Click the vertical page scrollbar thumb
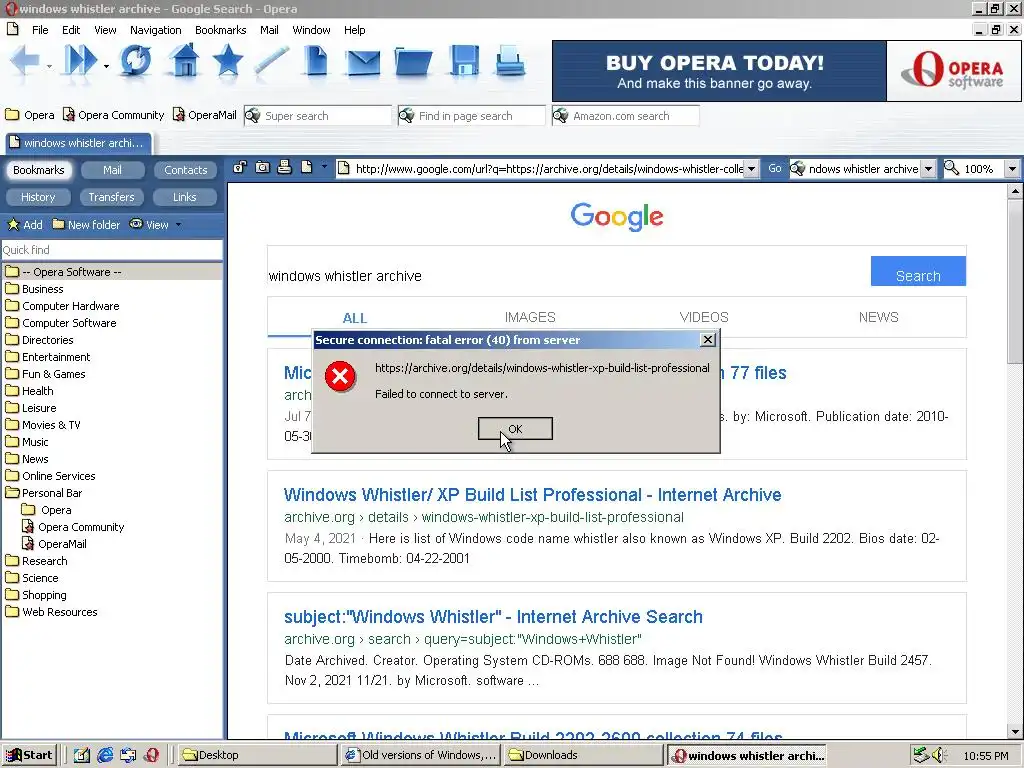Image resolution: width=1024 pixels, height=768 pixels. click(x=1014, y=281)
